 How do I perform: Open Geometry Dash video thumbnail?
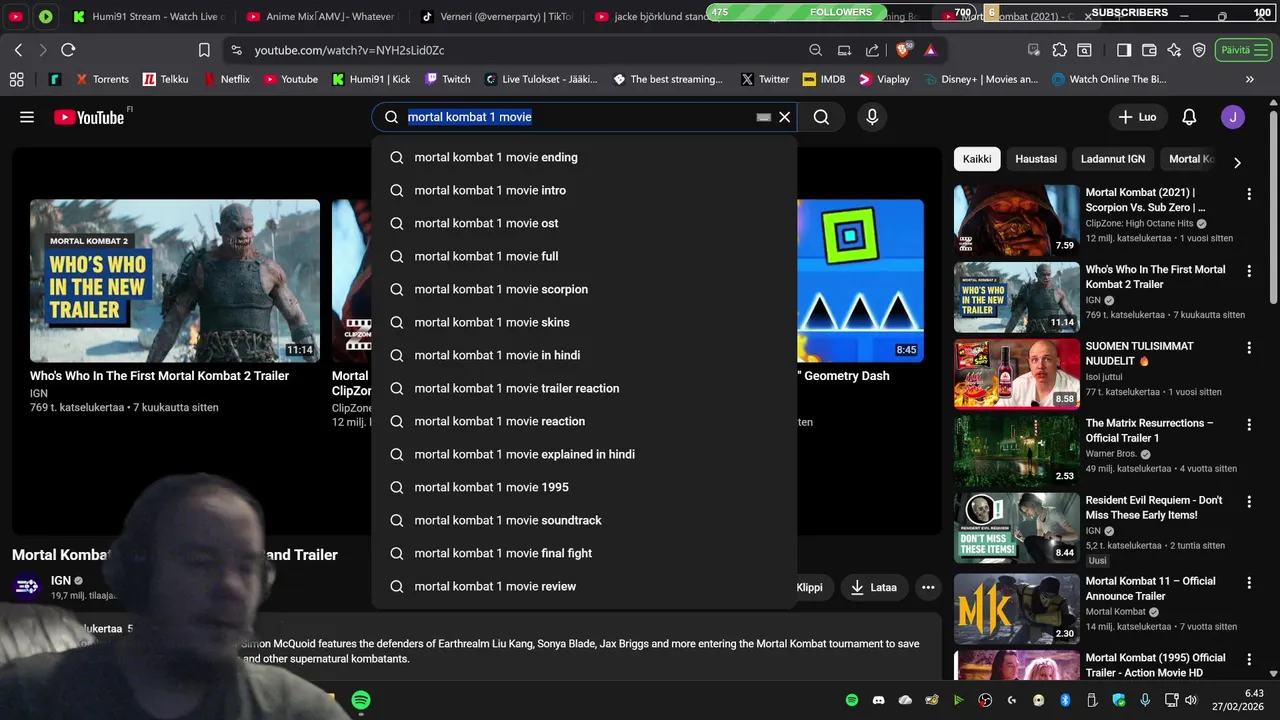click(860, 281)
